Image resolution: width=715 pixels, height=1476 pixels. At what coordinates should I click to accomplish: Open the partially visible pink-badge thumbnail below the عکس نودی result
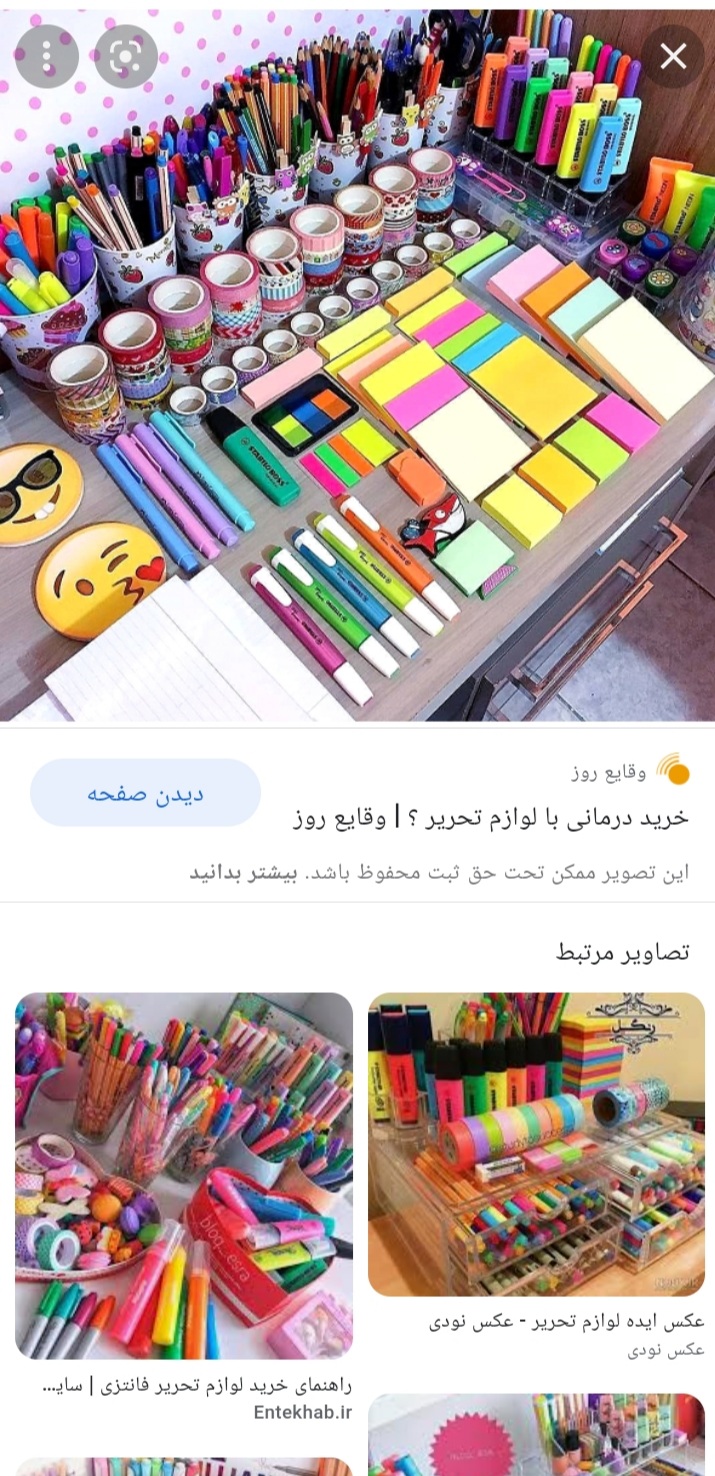click(x=536, y=1435)
